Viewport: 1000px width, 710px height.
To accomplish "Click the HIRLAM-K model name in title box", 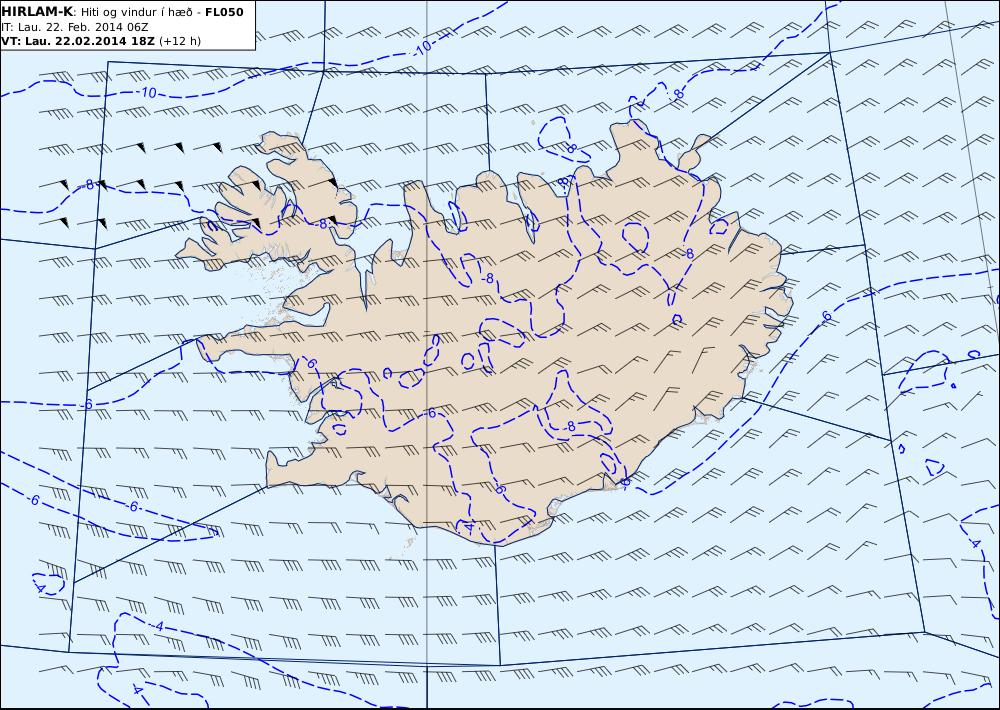I will pos(37,12).
